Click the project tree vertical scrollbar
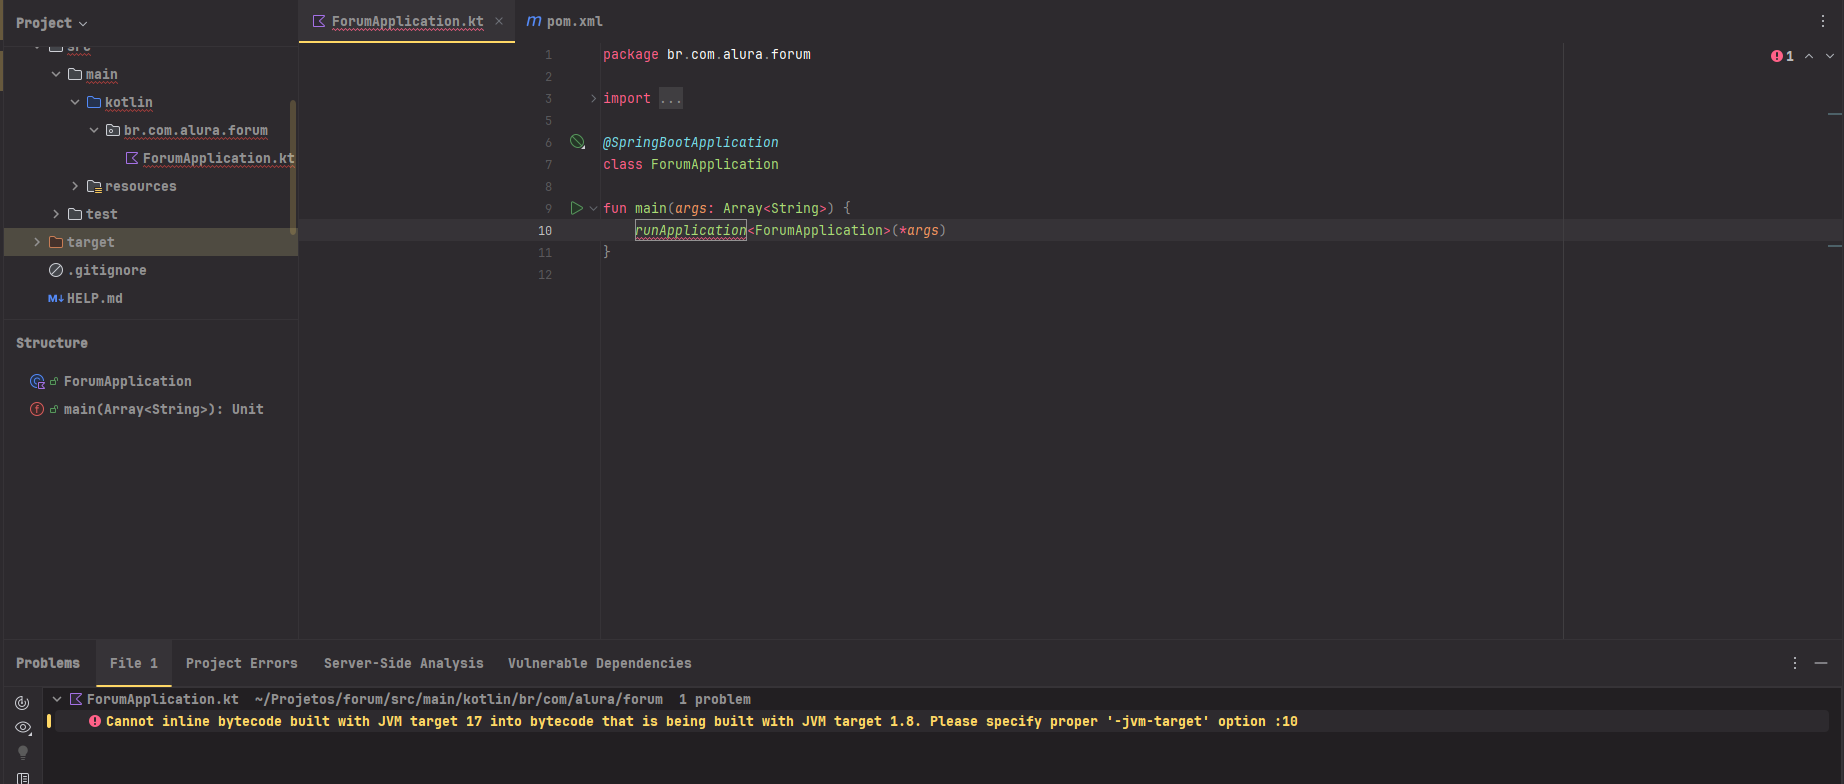The image size is (1844, 784). [293, 167]
